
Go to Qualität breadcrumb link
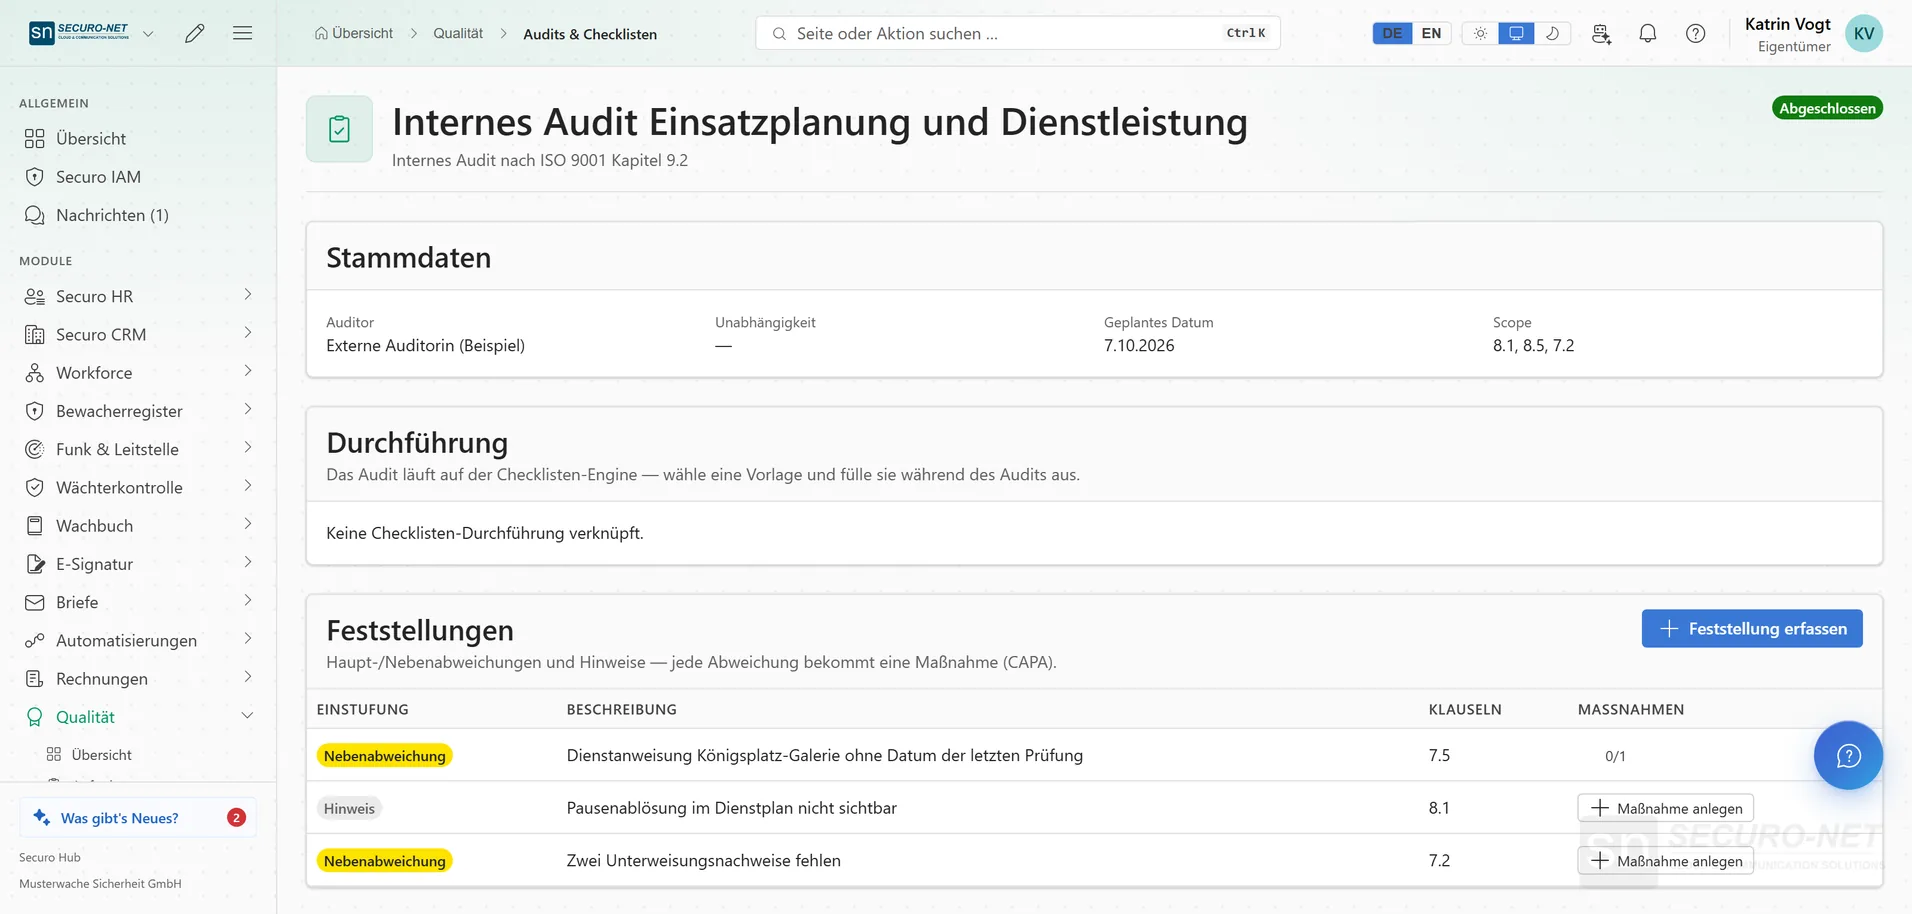(458, 33)
